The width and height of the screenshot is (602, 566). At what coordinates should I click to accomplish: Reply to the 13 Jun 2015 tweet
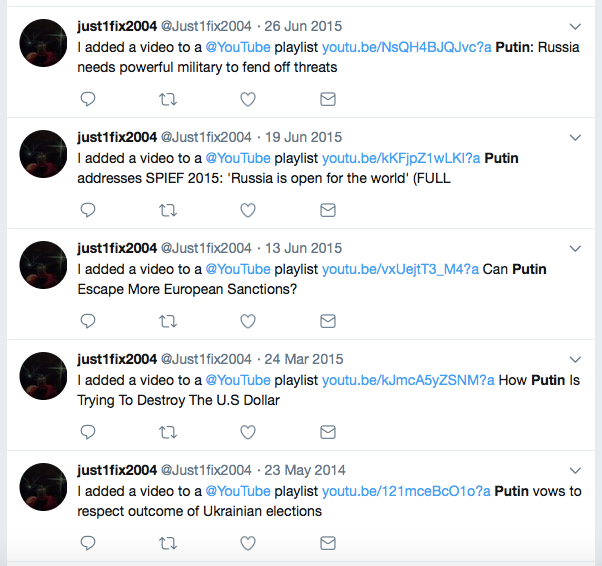point(88,321)
